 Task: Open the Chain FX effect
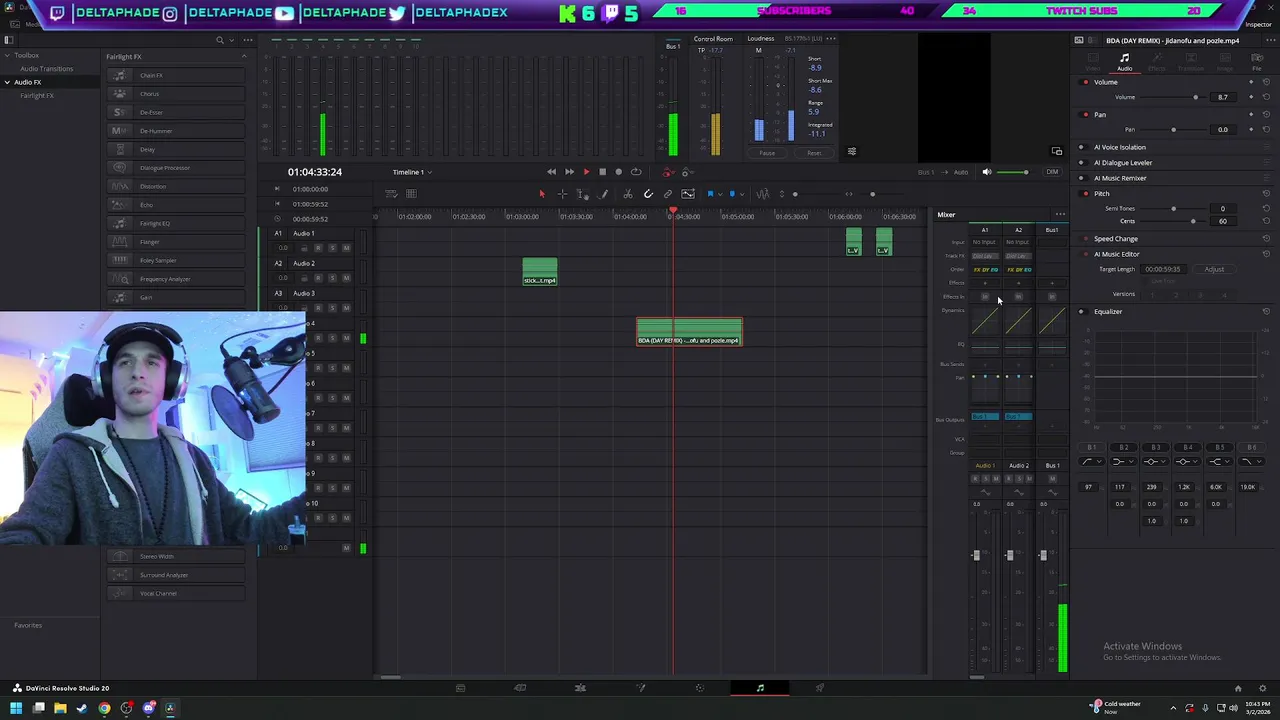pyautogui.click(x=176, y=76)
